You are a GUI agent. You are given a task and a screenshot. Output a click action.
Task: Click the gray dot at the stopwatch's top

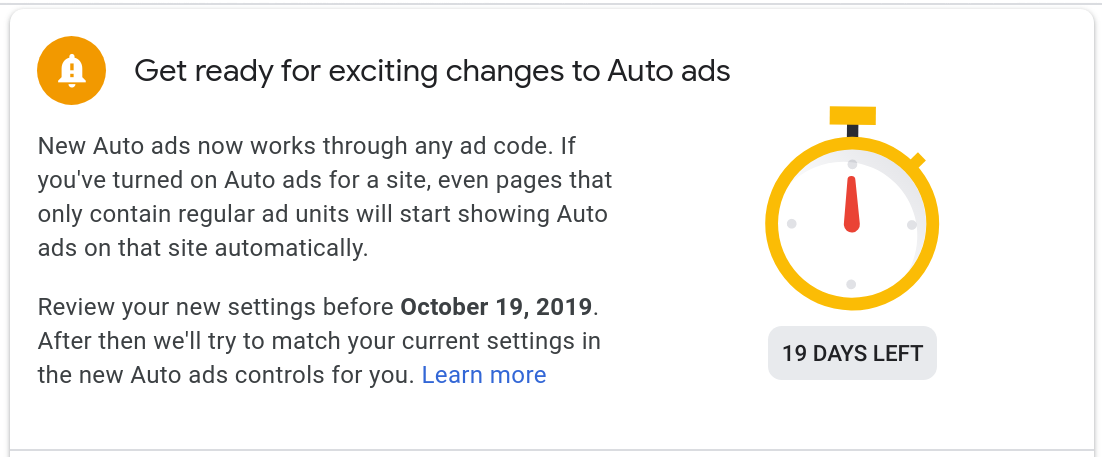(x=852, y=164)
